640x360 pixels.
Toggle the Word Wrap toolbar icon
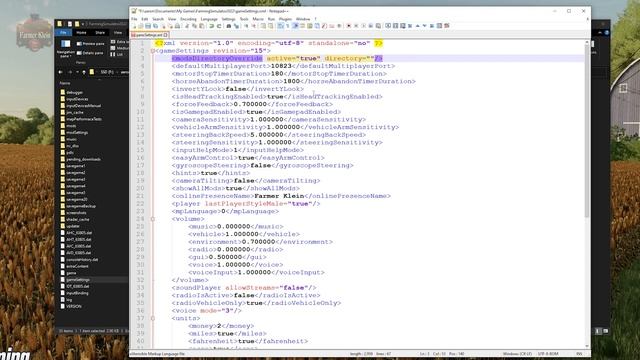click(x=280, y=26)
